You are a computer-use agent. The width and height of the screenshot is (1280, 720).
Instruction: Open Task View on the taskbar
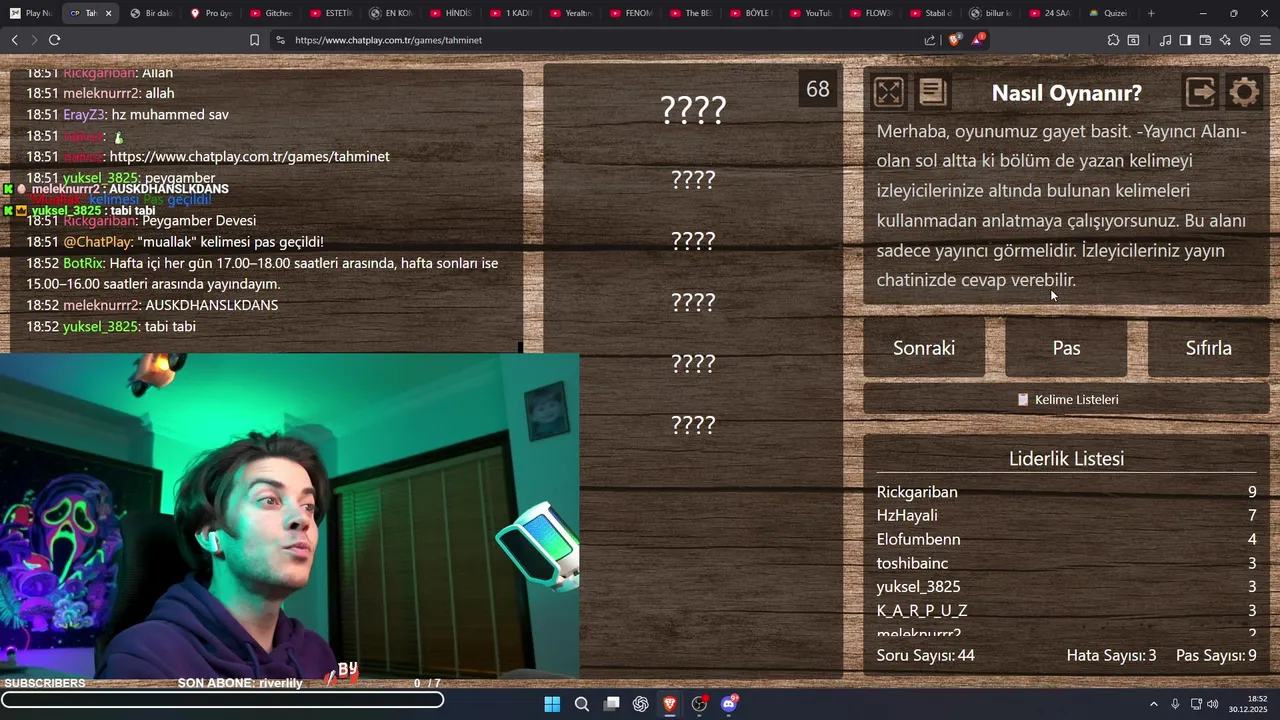(611, 704)
